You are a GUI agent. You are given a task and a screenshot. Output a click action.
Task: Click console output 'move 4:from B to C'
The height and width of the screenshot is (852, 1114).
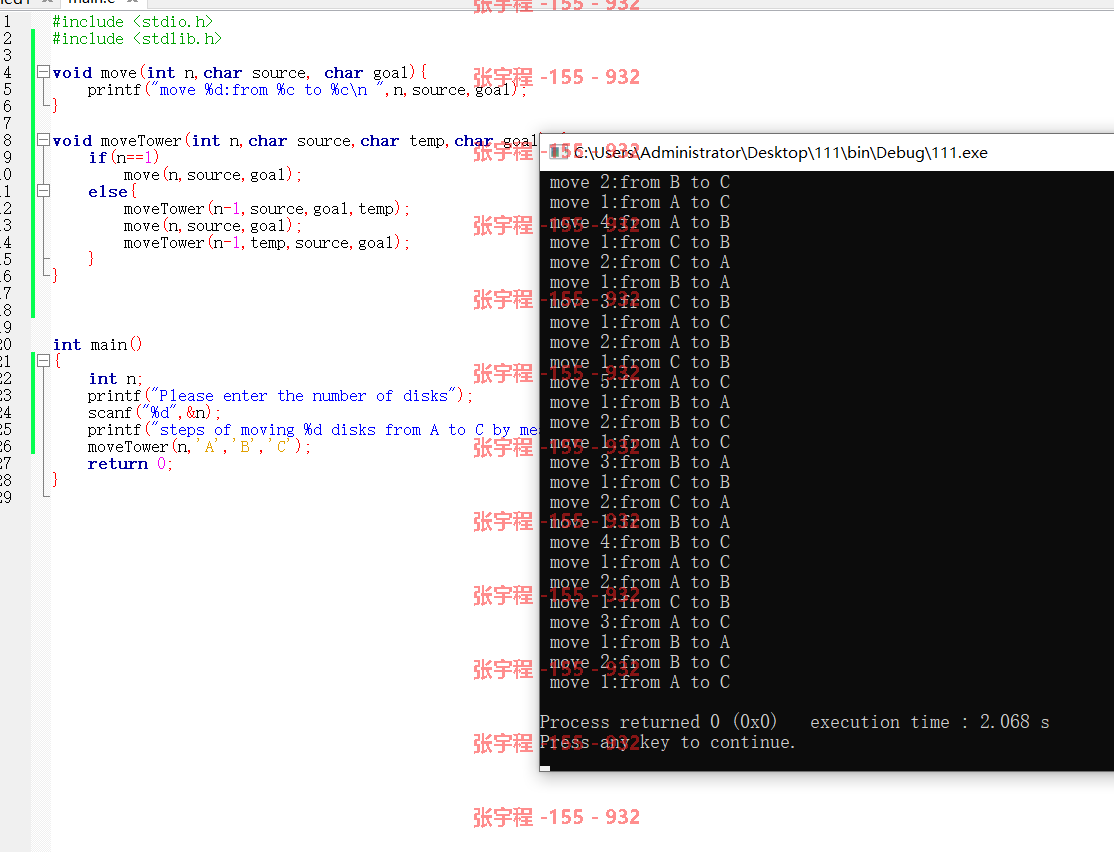pos(639,542)
